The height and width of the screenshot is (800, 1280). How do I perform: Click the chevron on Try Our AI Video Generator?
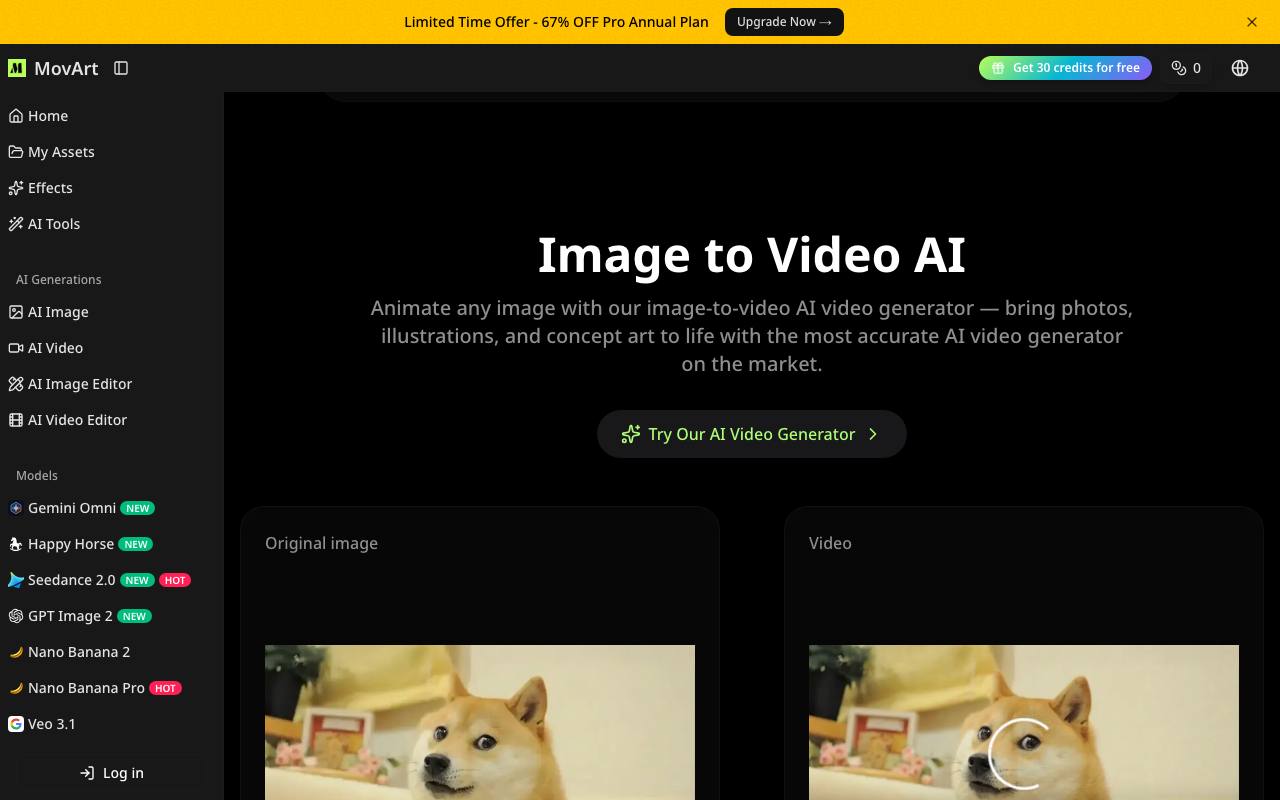click(873, 434)
